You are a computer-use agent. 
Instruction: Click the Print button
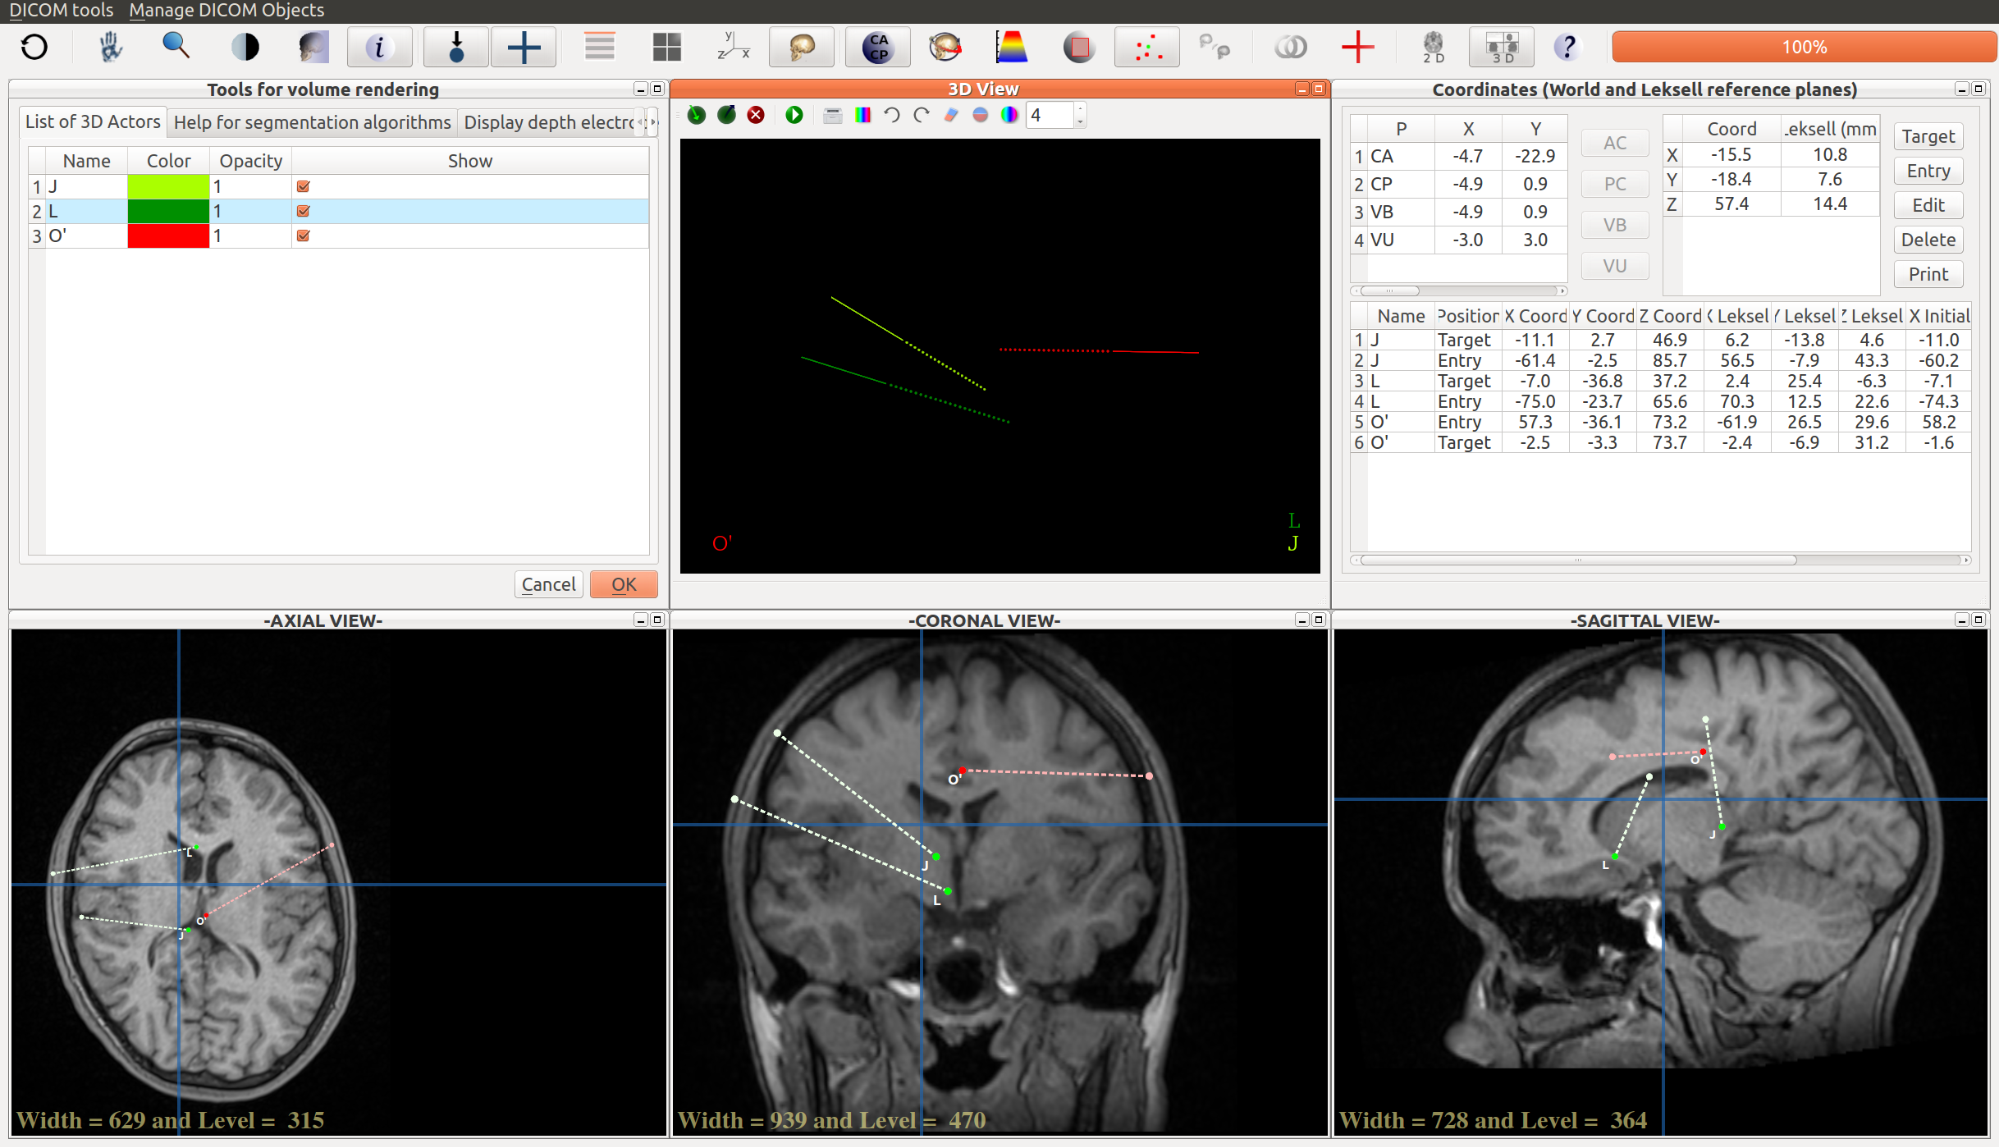pyautogui.click(x=1927, y=274)
